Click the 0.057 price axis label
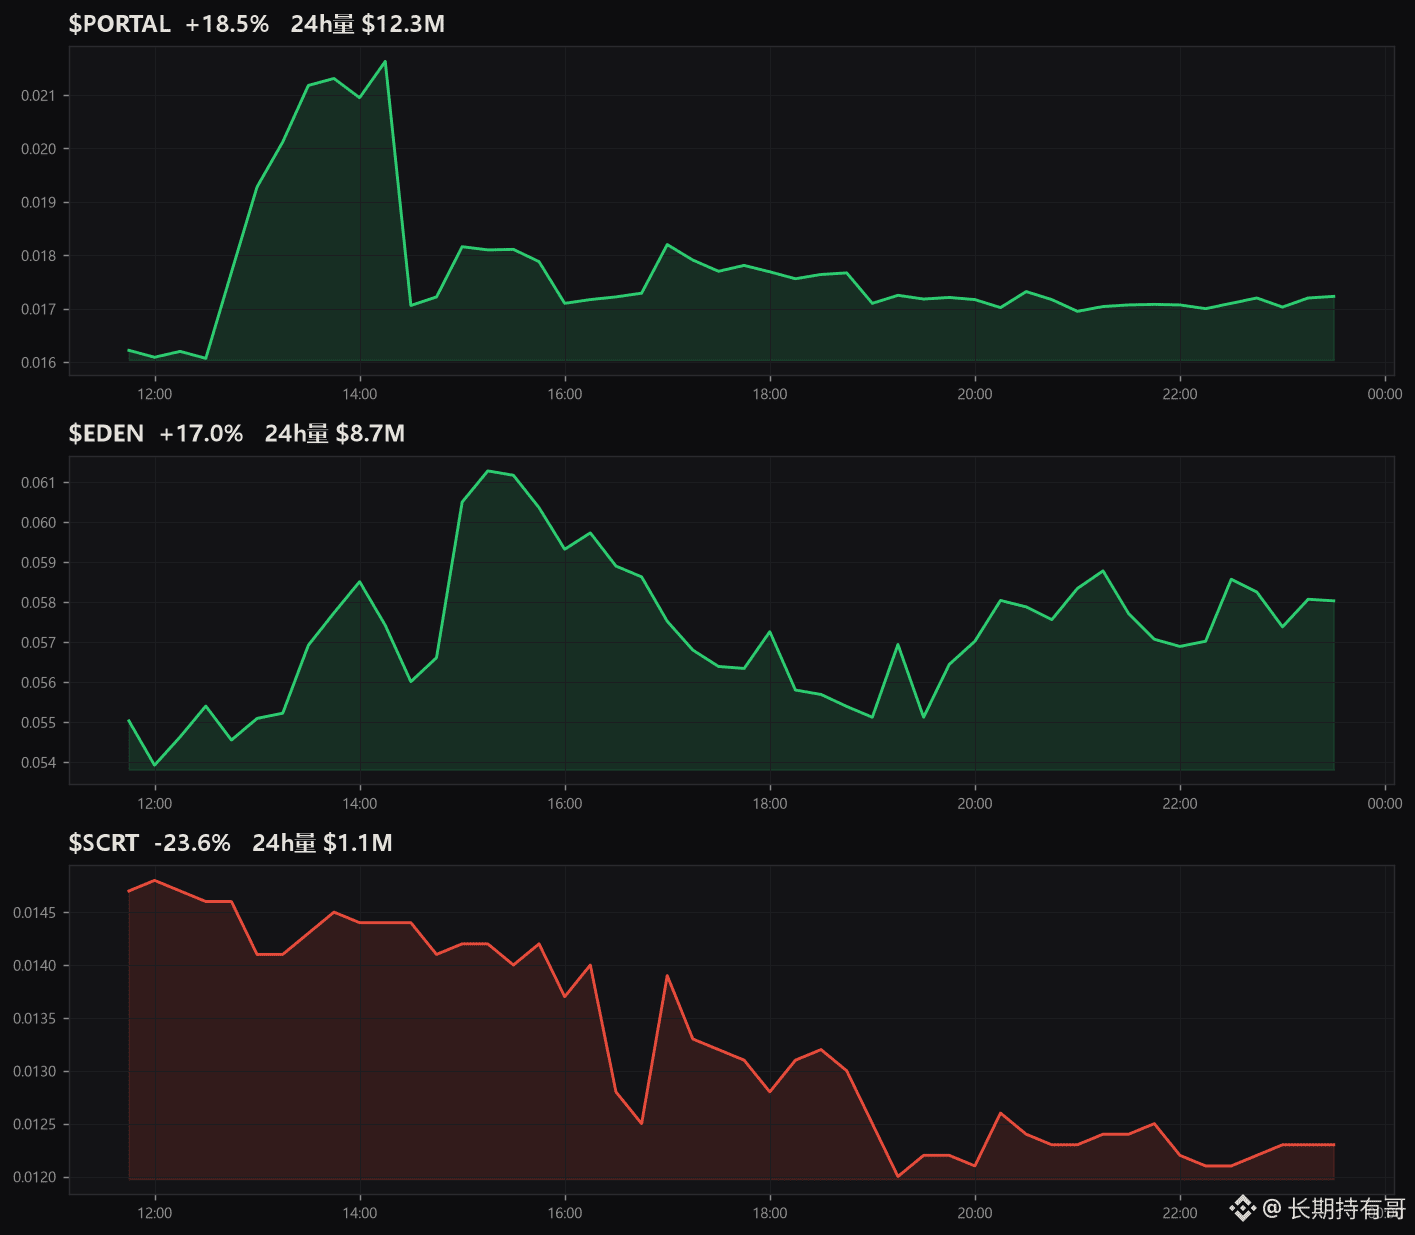 click(39, 642)
